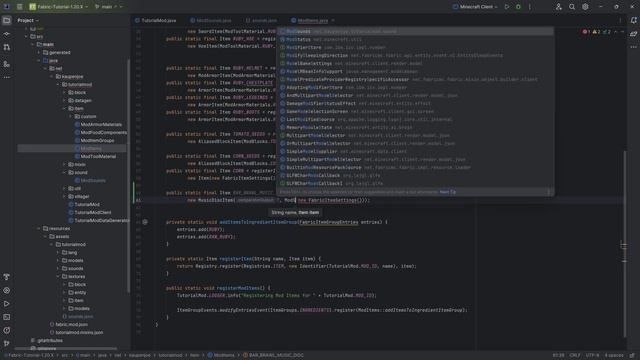
Task: Click the 4 spaces indent indicator
Action: [614, 356]
